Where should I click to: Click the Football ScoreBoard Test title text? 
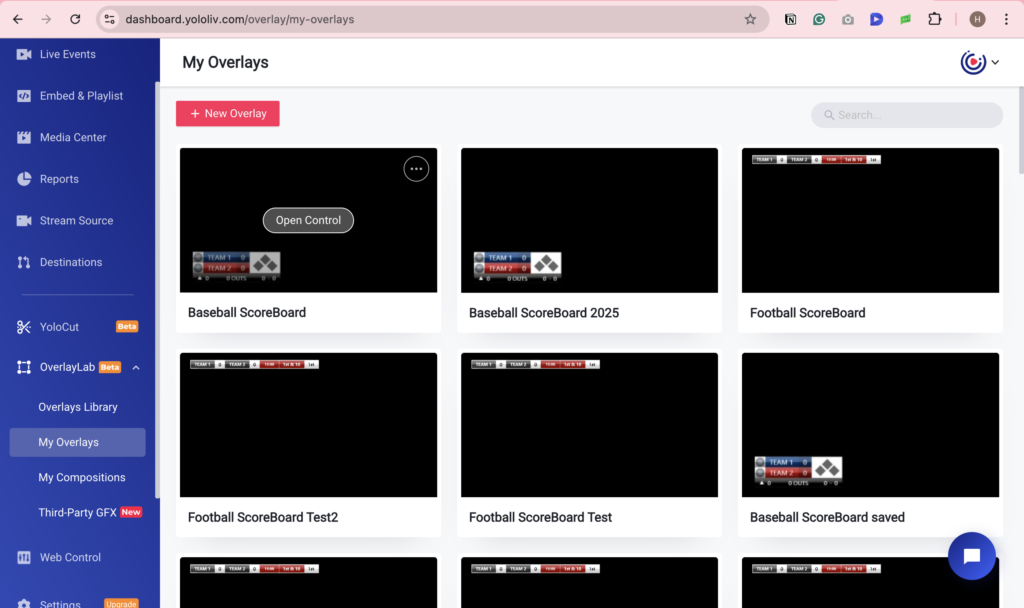coord(541,517)
